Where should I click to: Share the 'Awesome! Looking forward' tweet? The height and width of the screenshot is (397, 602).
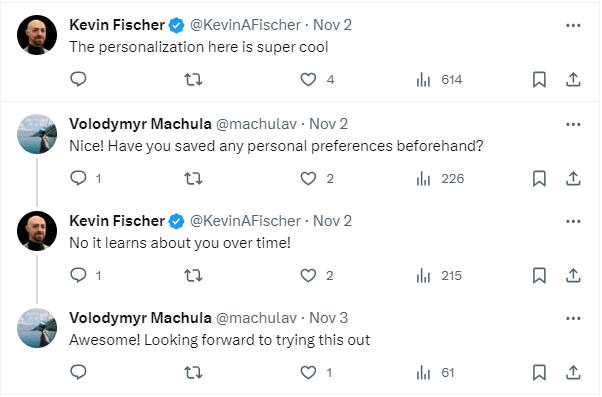573,372
